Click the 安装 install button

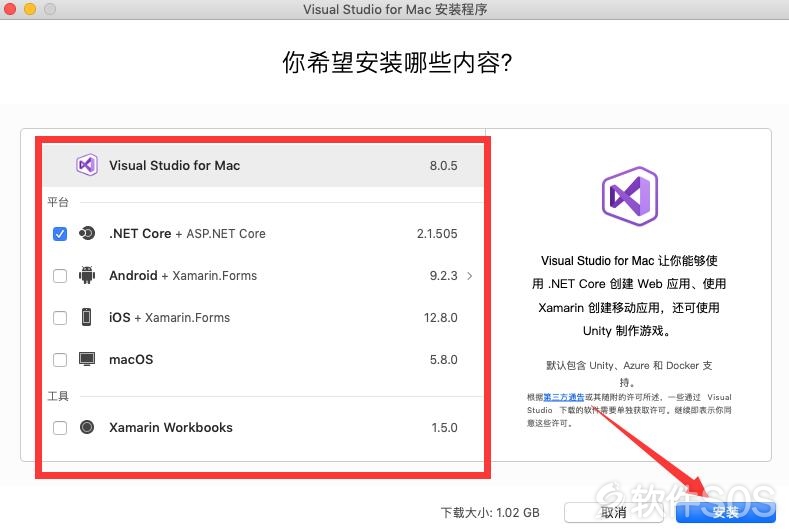pos(725,512)
